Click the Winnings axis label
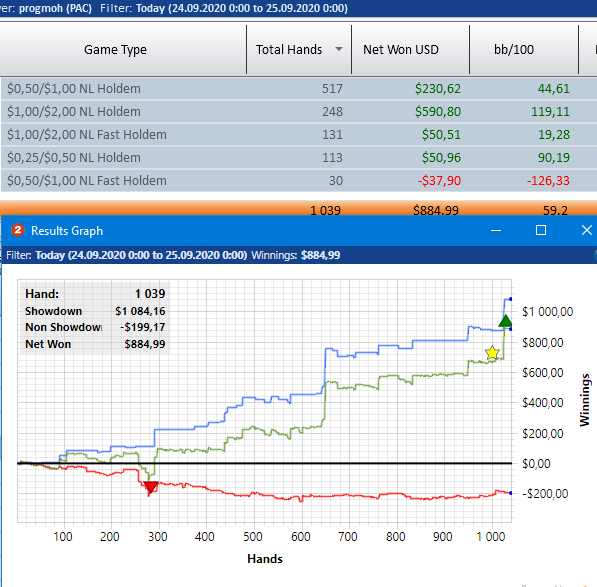The height and width of the screenshot is (587, 597). pos(584,400)
